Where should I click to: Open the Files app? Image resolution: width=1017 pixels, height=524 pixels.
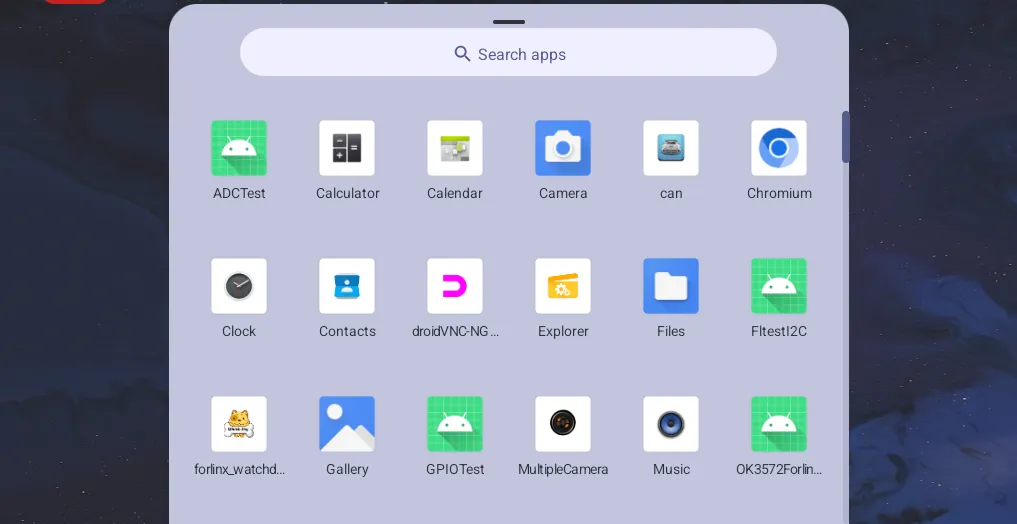[671, 286]
